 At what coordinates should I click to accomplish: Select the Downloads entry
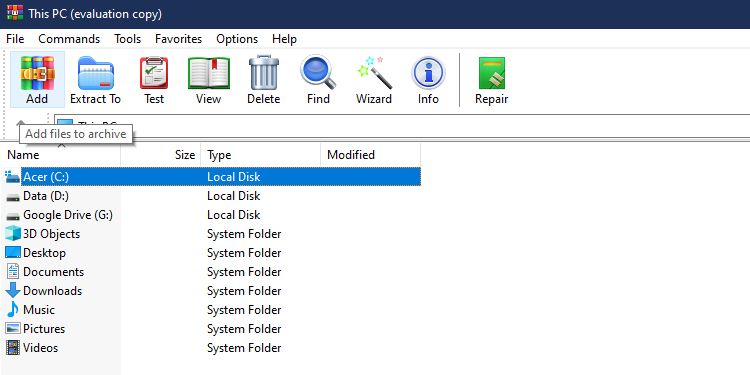click(x=52, y=291)
